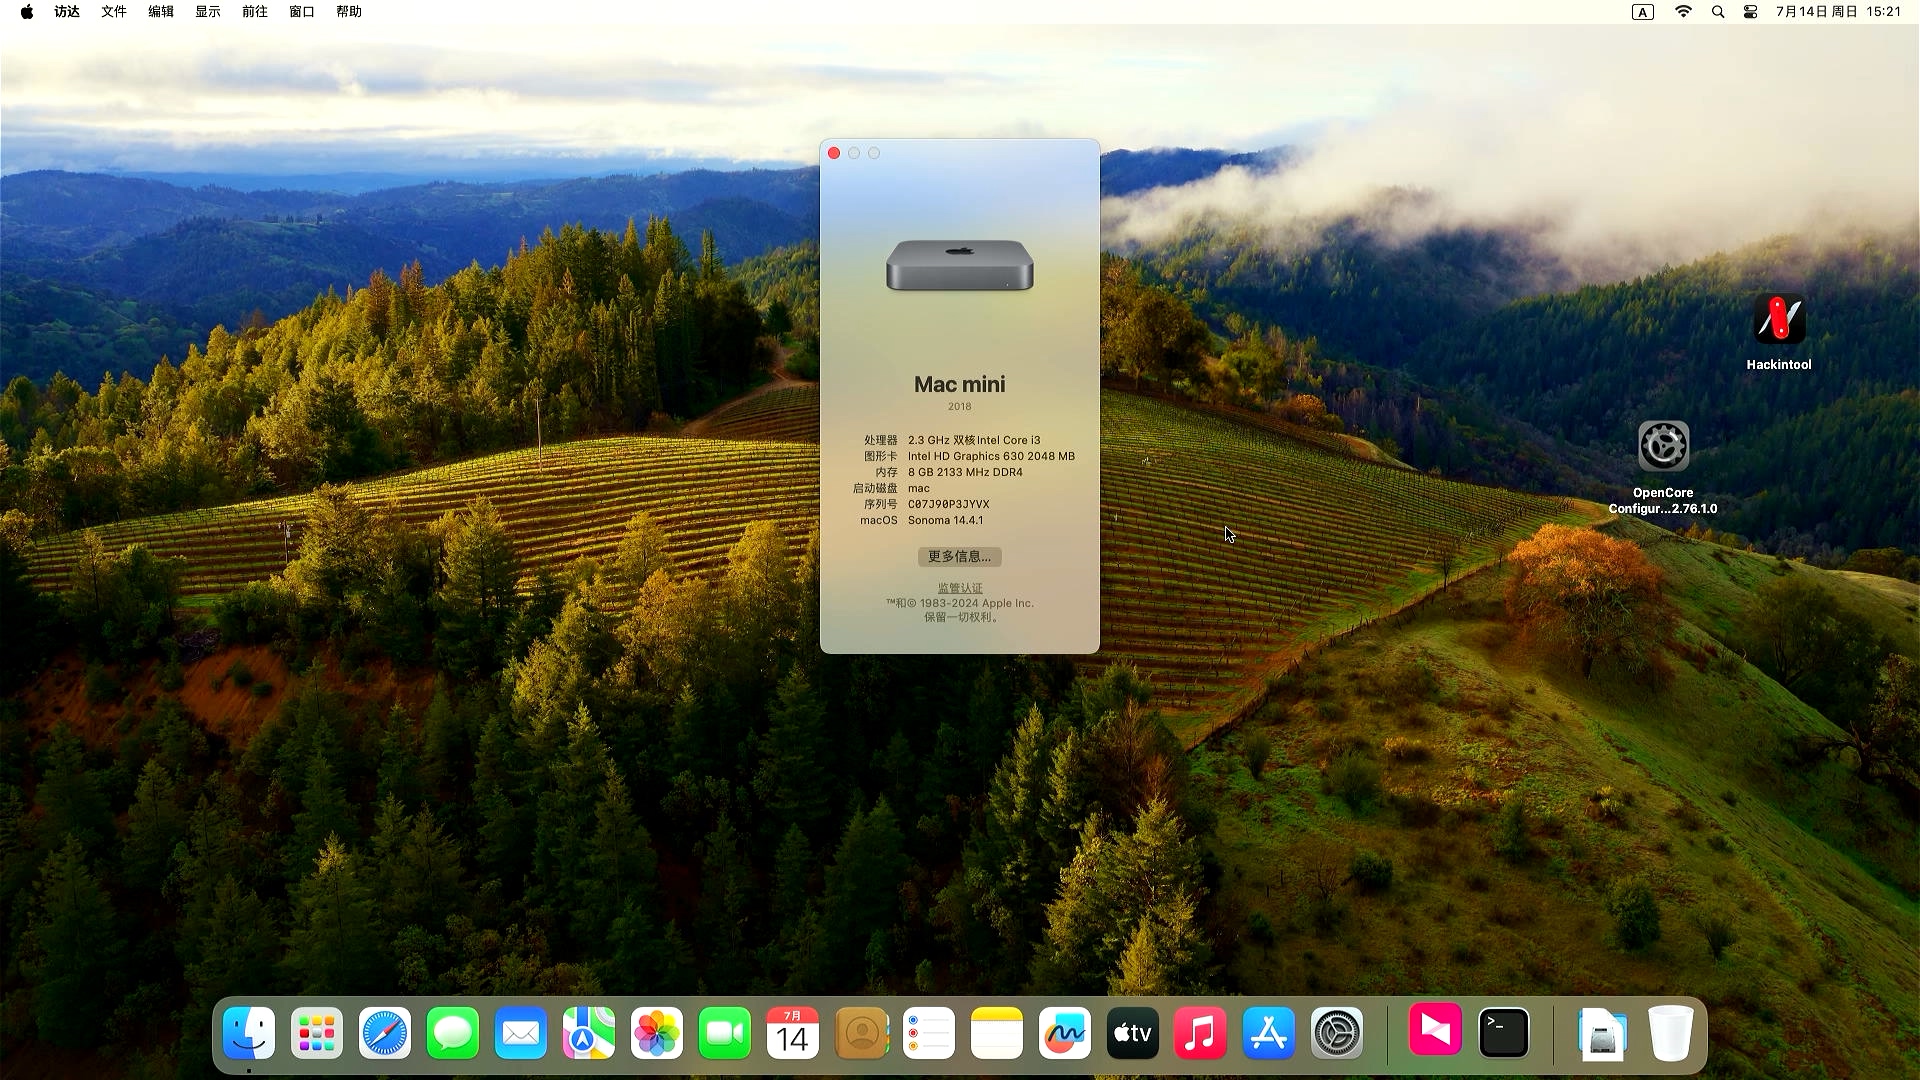This screenshot has width=1920, height=1080.
Task: Open the Messages app in the Dock
Action: tap(453, 1033)
